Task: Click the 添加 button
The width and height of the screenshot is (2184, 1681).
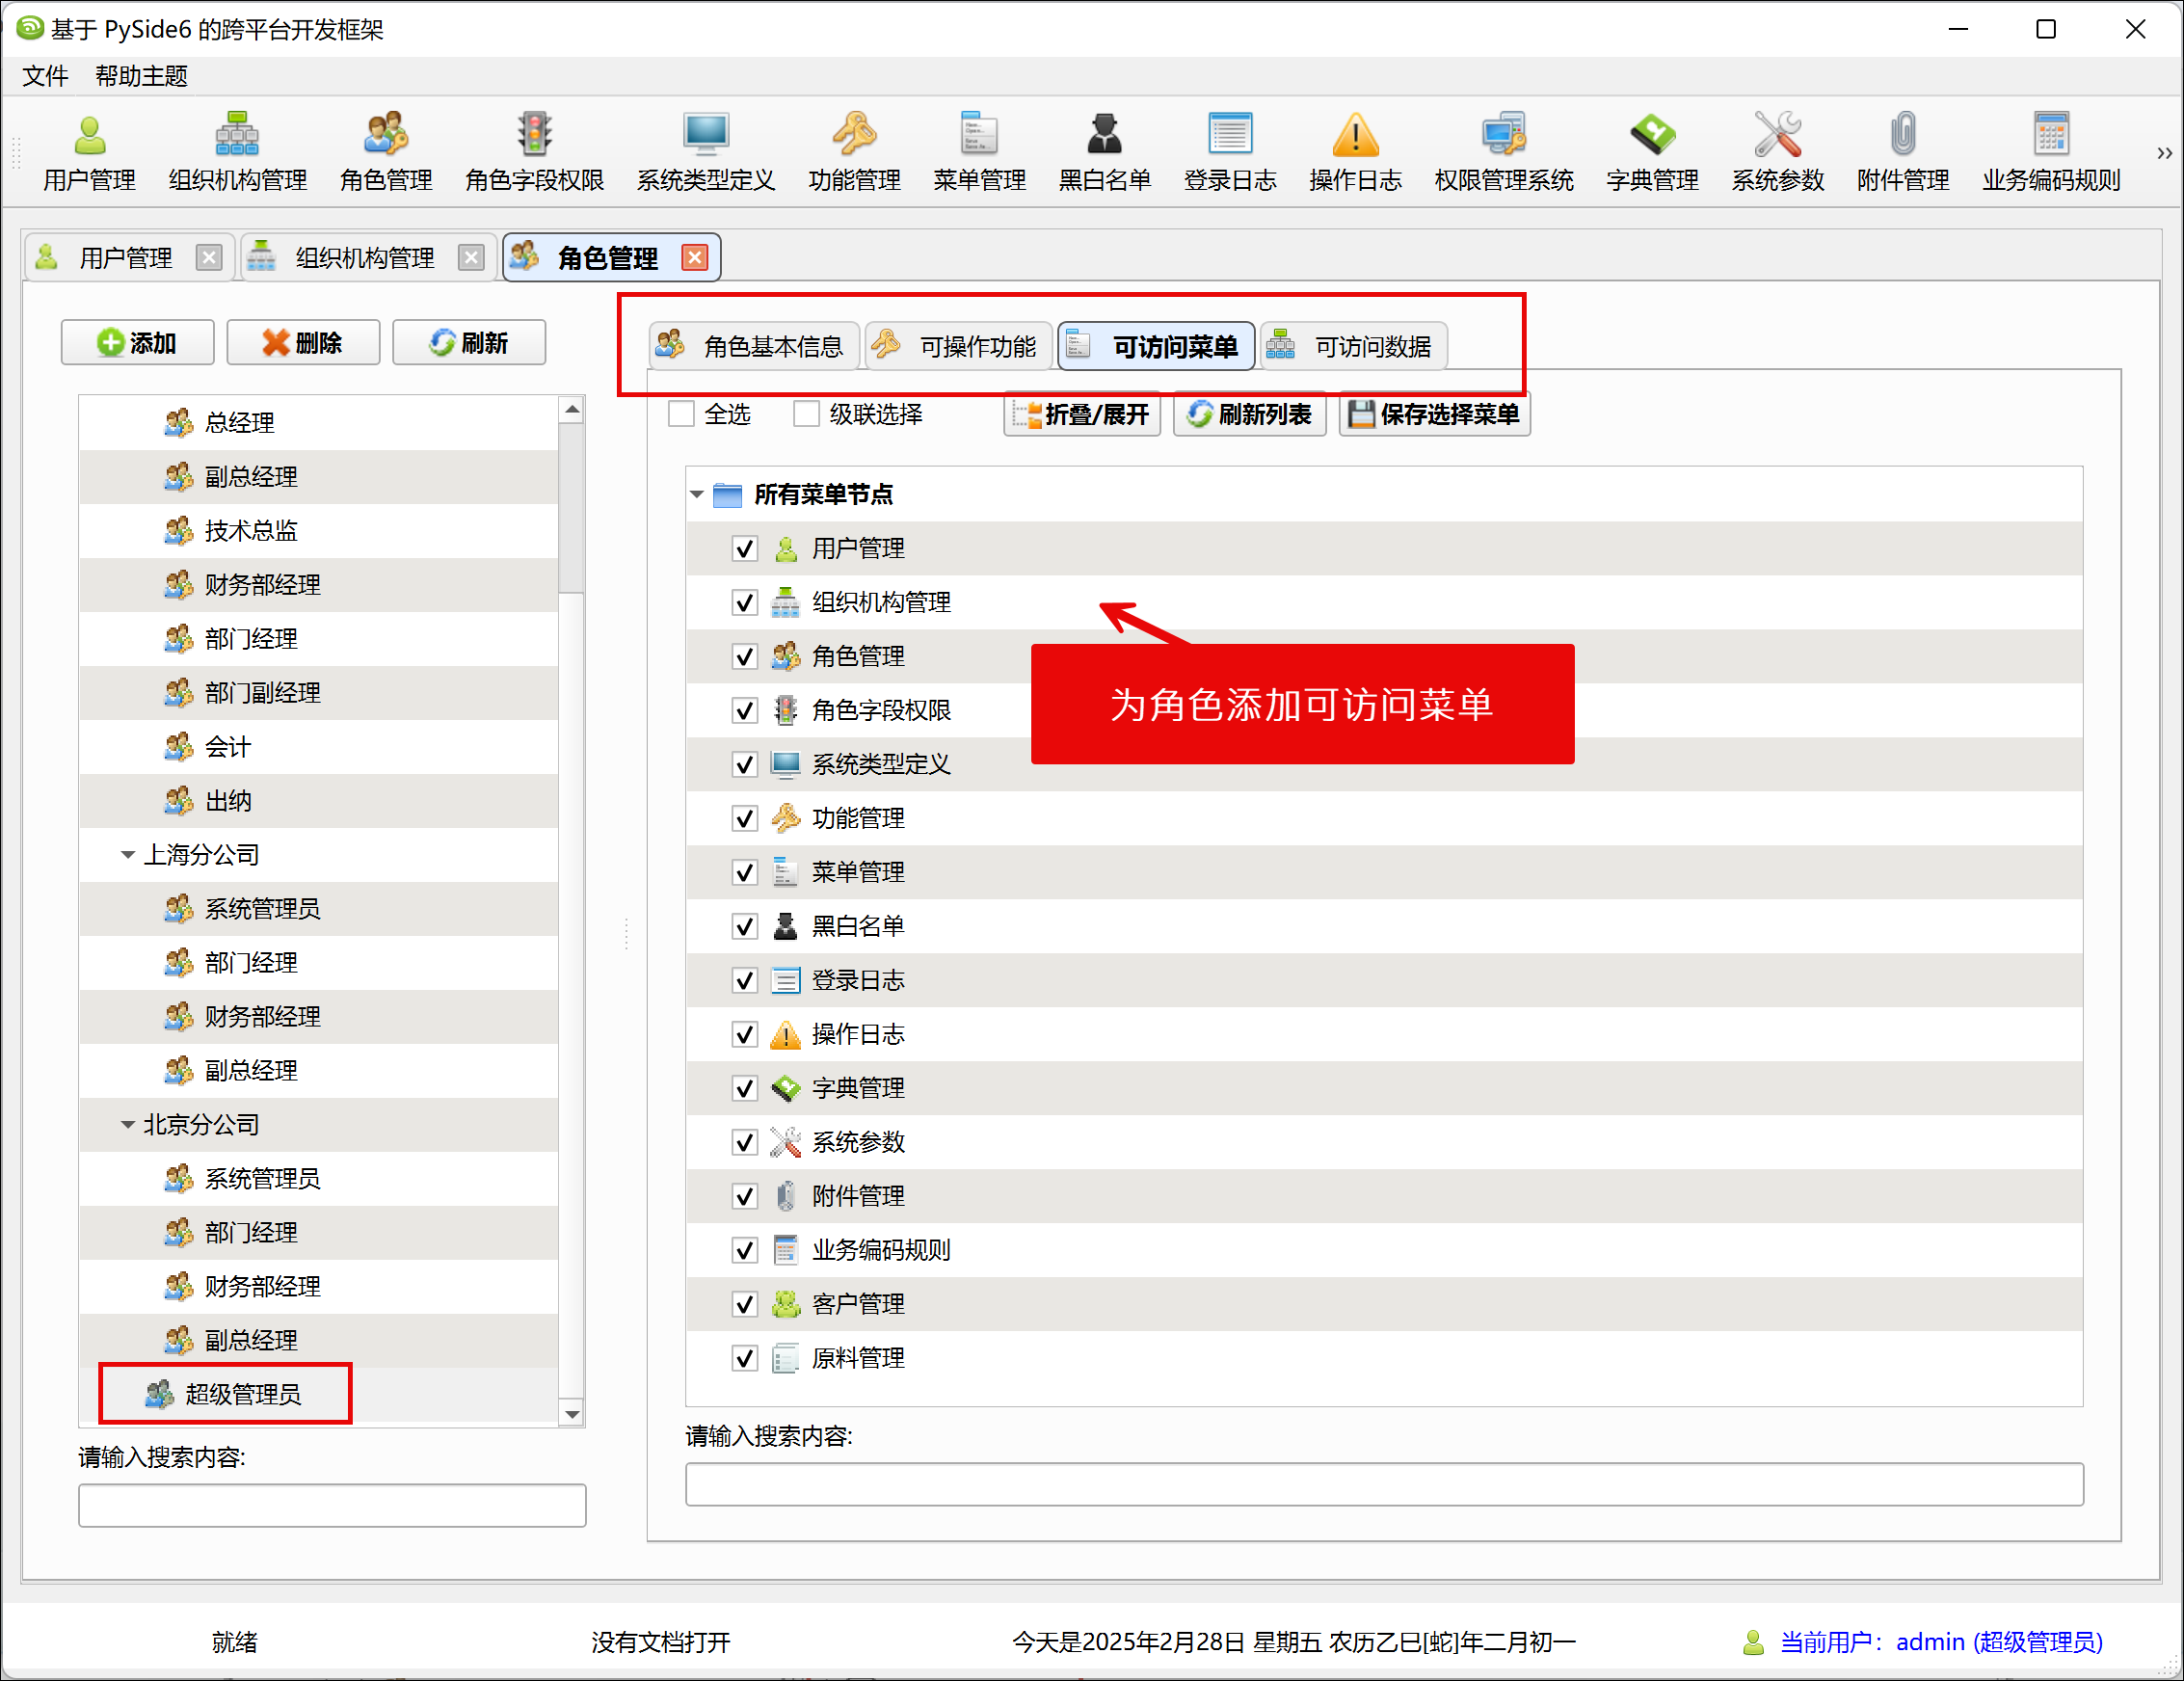Action: click(137, 343)
